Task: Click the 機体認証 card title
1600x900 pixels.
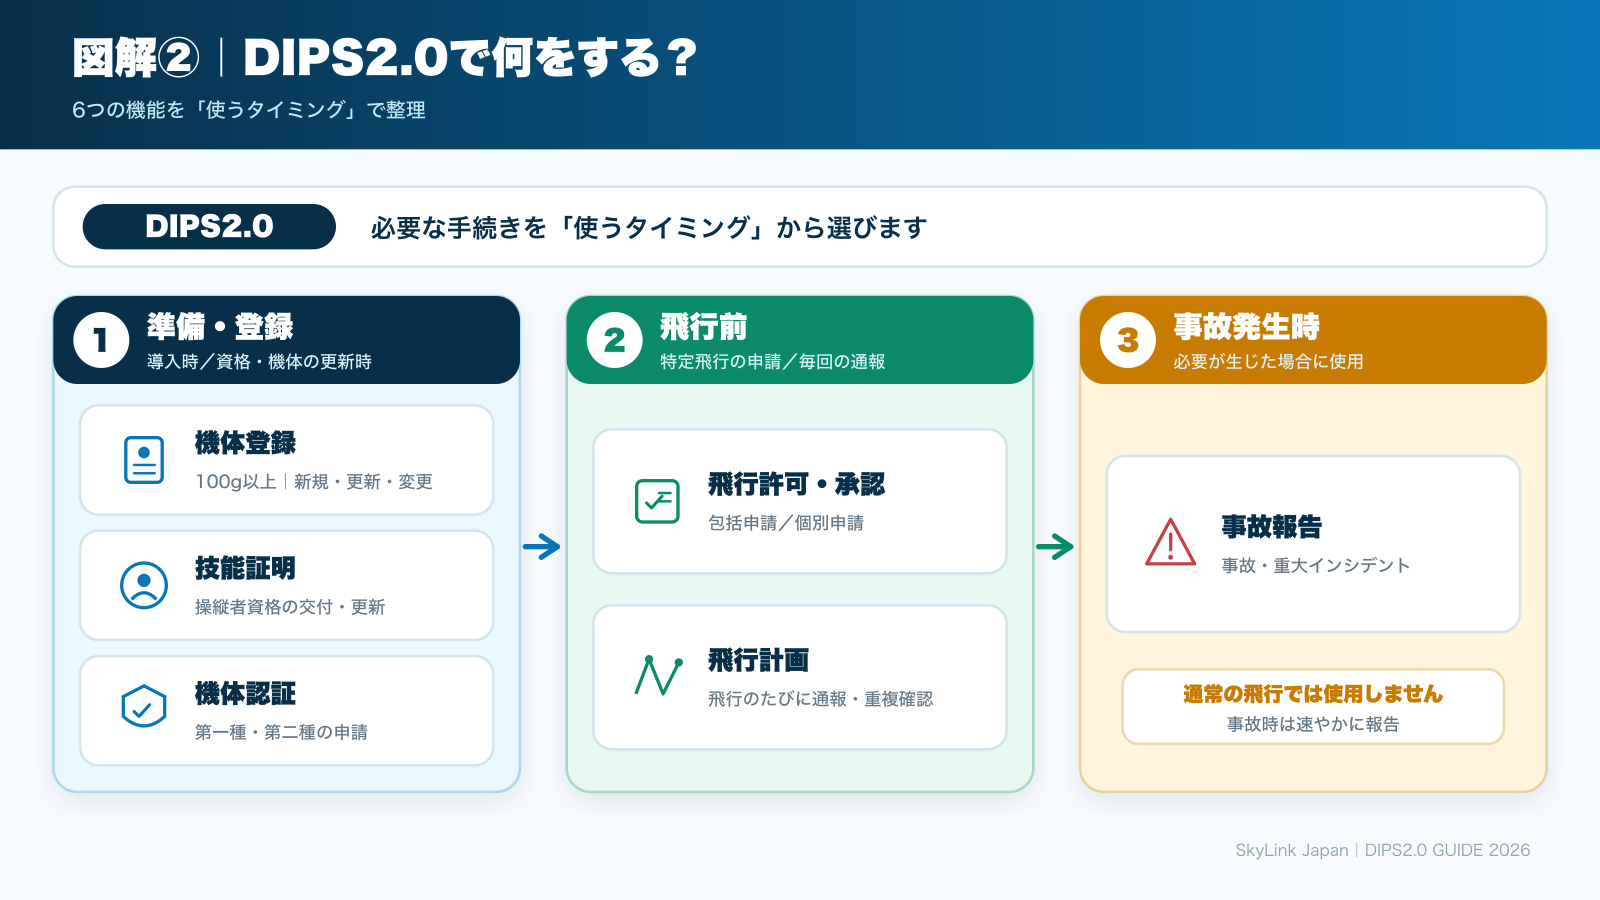Action: (x=245, y=693)
